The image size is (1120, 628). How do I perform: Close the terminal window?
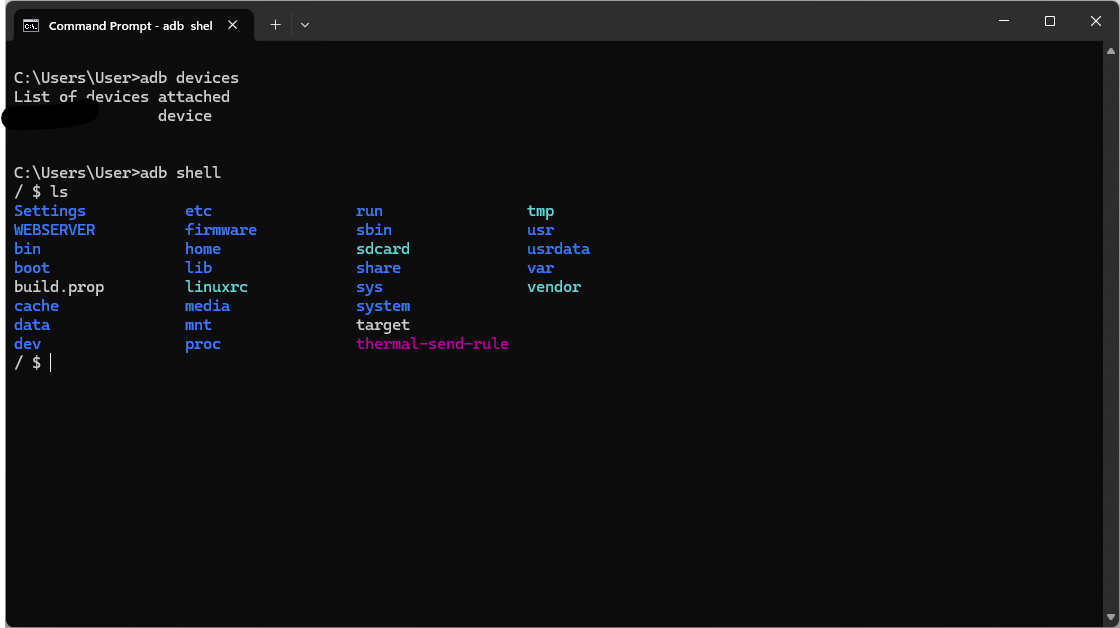[1096, 21]
